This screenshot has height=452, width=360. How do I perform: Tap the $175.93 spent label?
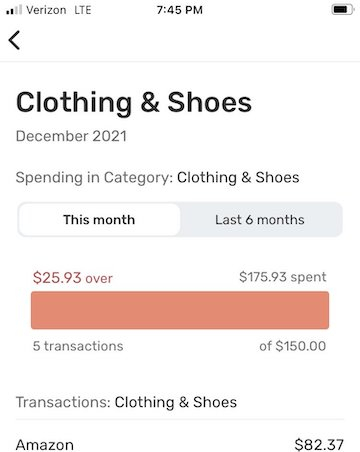[x=283, y=277]
